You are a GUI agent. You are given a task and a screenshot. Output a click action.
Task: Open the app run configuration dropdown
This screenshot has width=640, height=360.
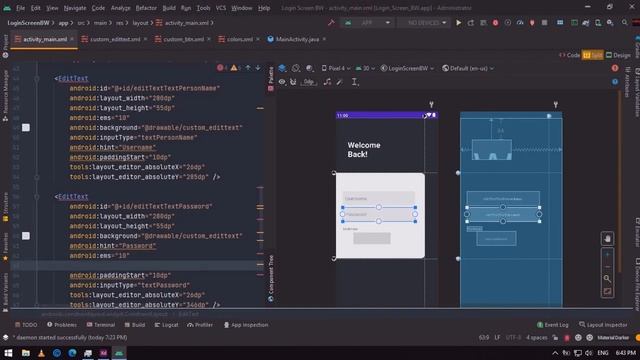pos(367,23)
